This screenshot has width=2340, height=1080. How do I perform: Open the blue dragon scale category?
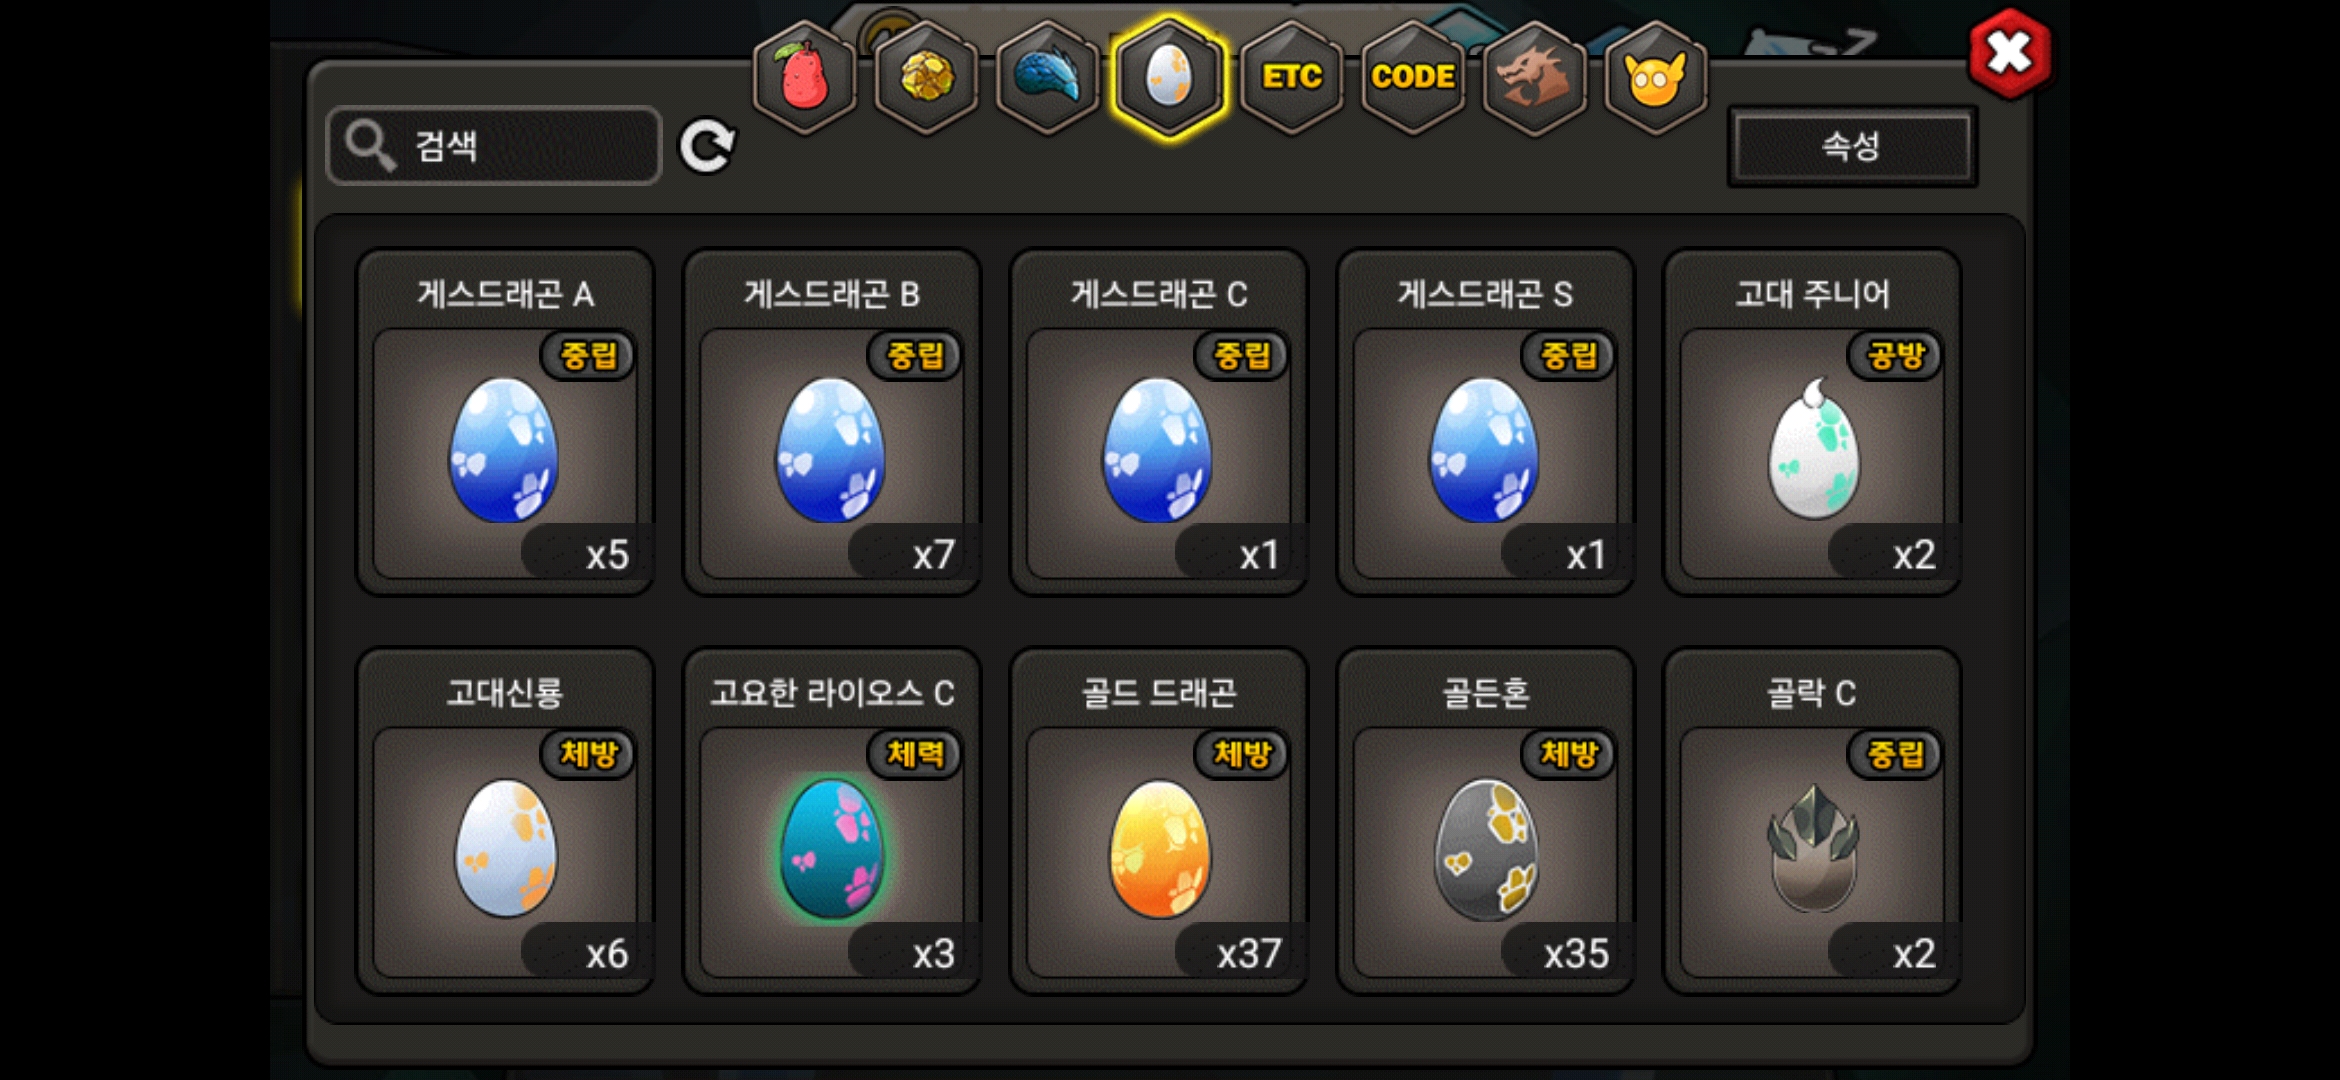1048,77
